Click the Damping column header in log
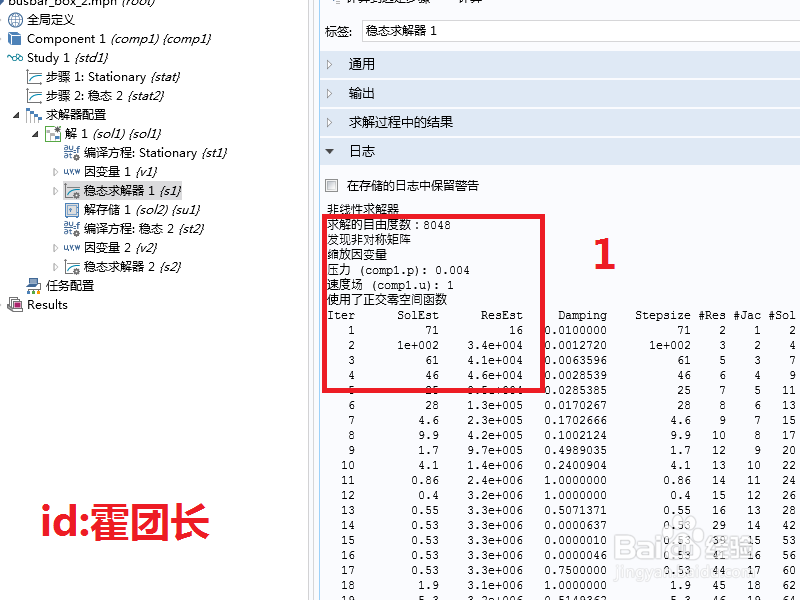800x600 pixels. pos(582,315)
